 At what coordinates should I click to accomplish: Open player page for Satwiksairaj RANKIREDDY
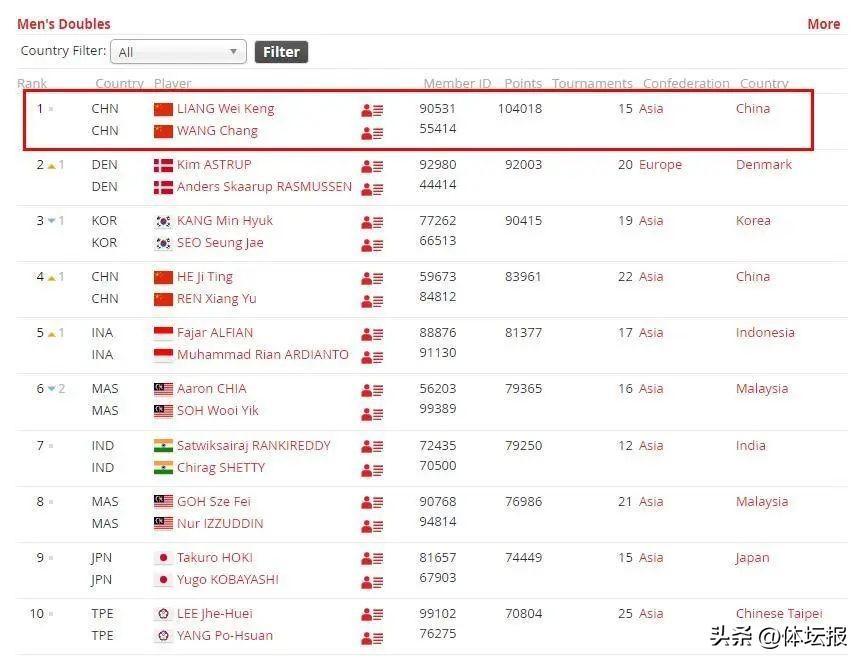tap(253, 446)
